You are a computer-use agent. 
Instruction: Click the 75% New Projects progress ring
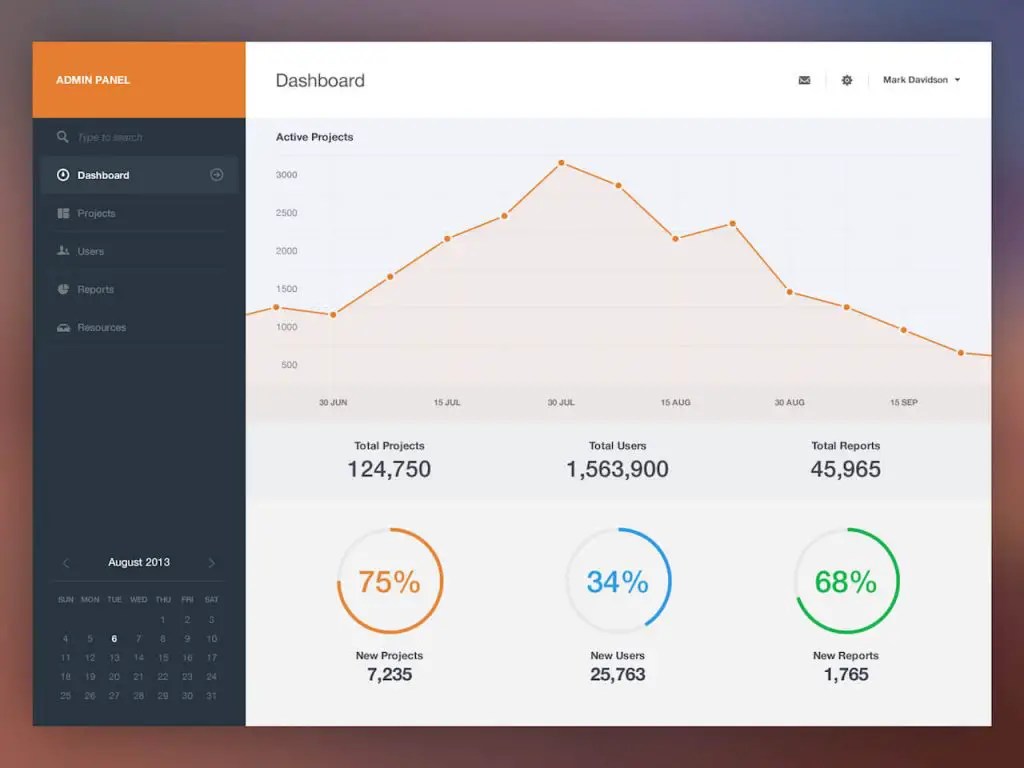tap(389, 581)
